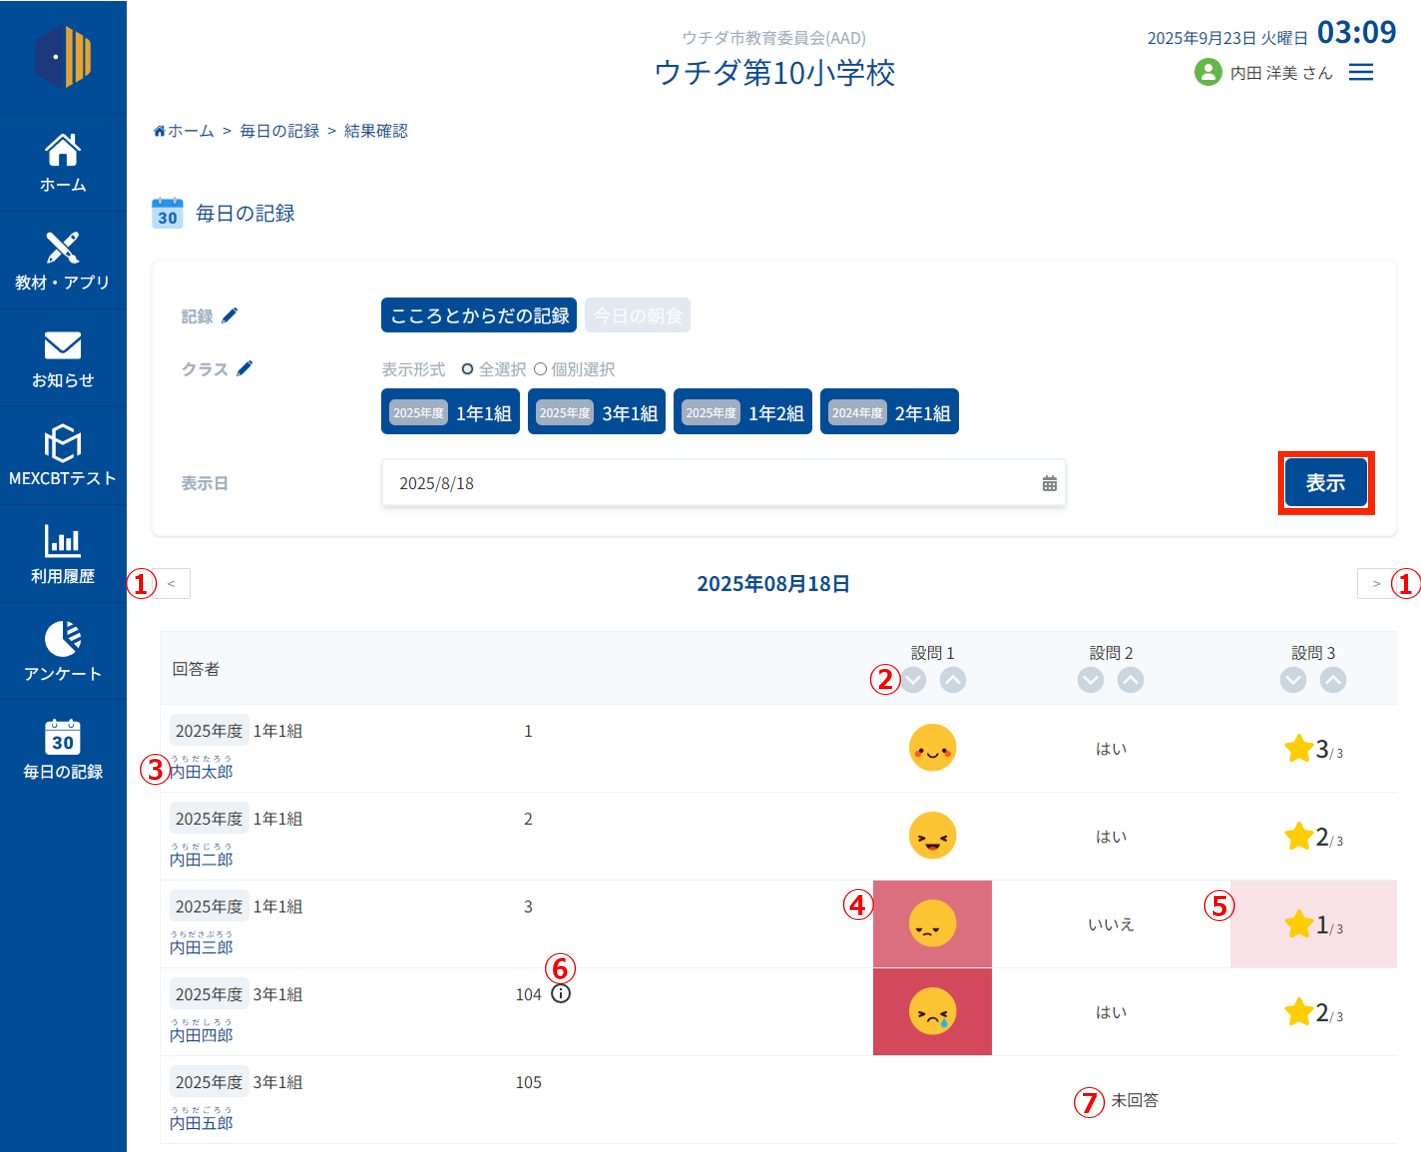The height and width of the screenshot is (1152, 1421).
Task: Click the calendar icon in date field
Action: coord(1049,484)
